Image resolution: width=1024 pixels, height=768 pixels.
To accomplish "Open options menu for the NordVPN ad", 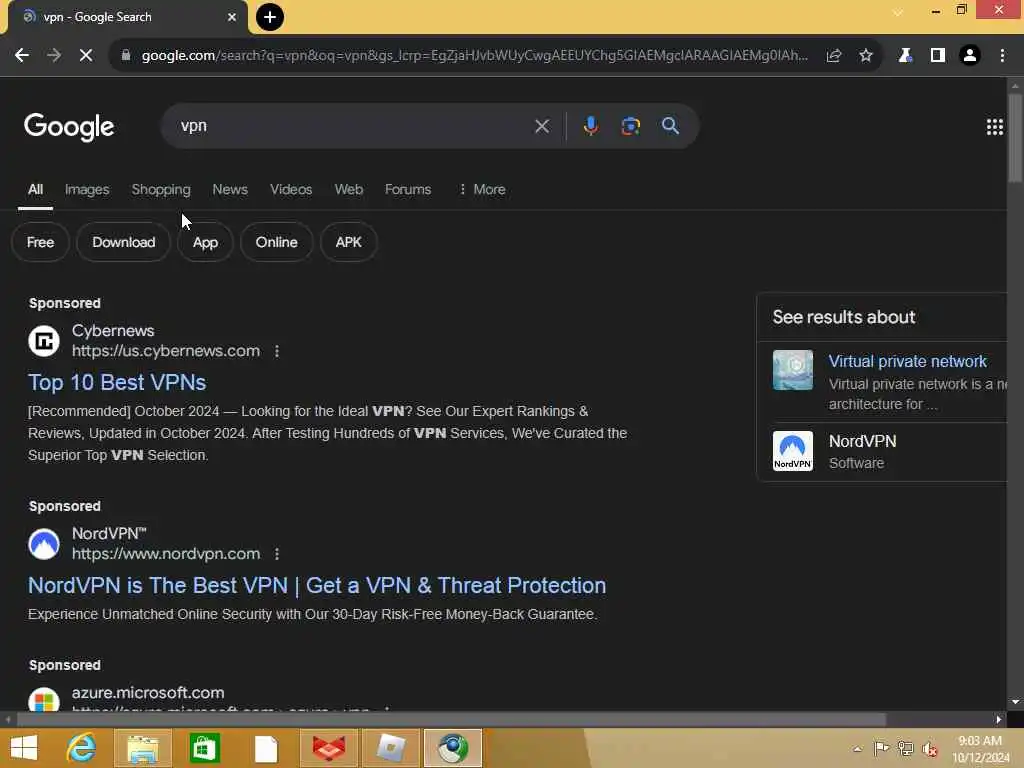I will click(277, 554).
